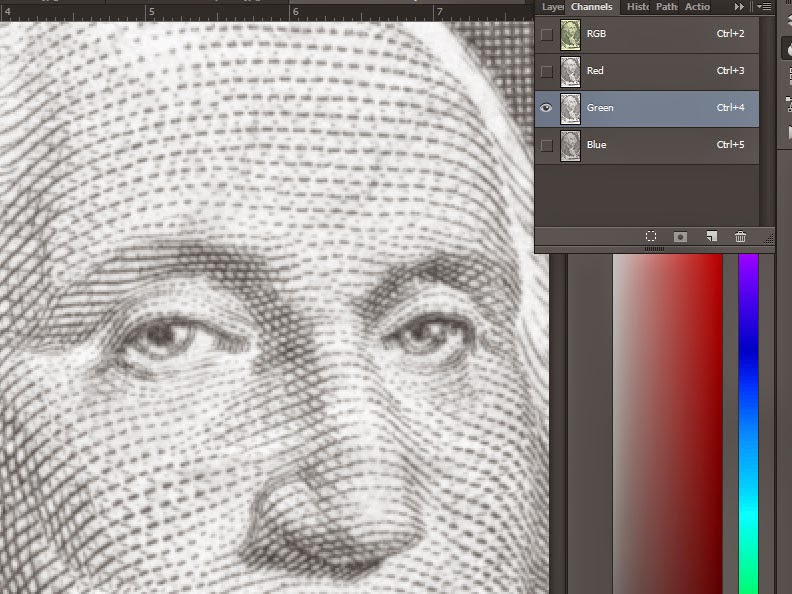The image size is (792, 594).
Task: Open the Channels panel flyout menu
Action: pyautogui.click(x=764, y=7)
